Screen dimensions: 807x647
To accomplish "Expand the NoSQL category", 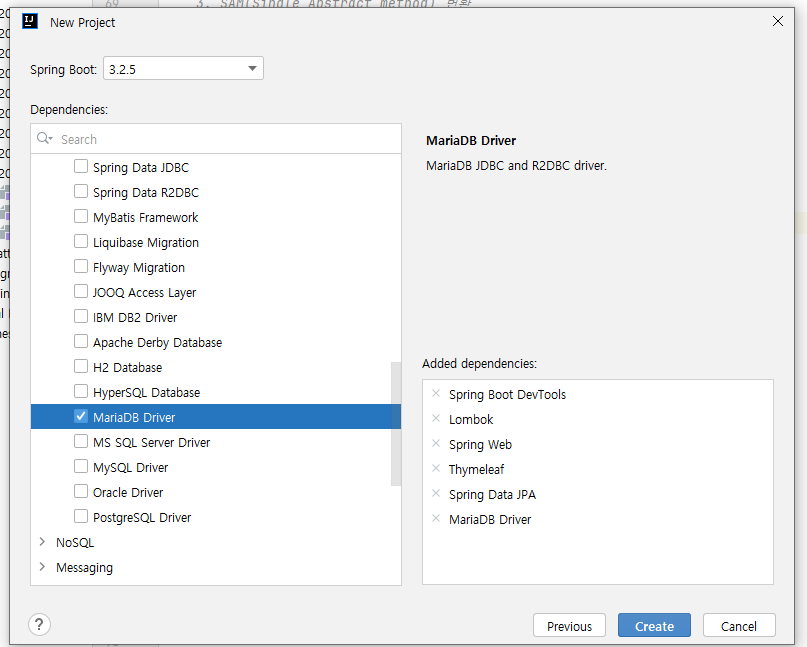I will click(x=42, y=541).
